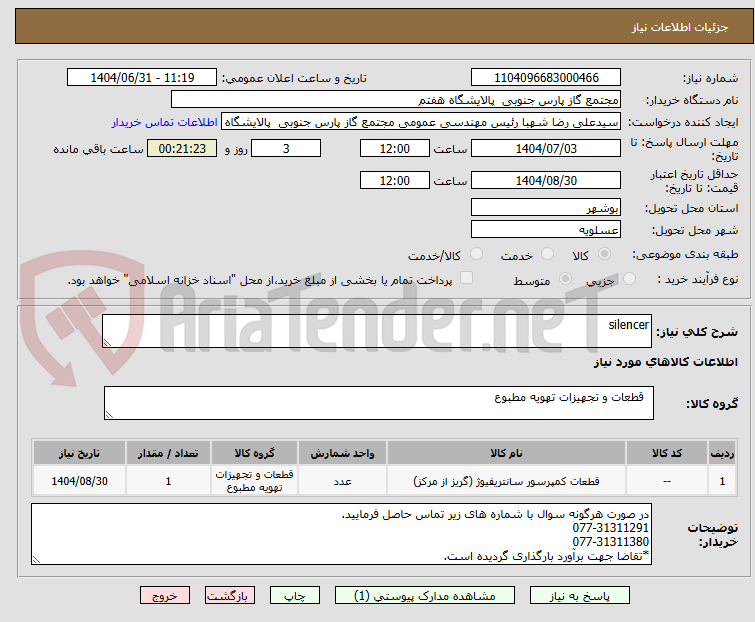Screen dimensions: 755x622
Task: Click the چاپ print button
Action: coord(294,596)
